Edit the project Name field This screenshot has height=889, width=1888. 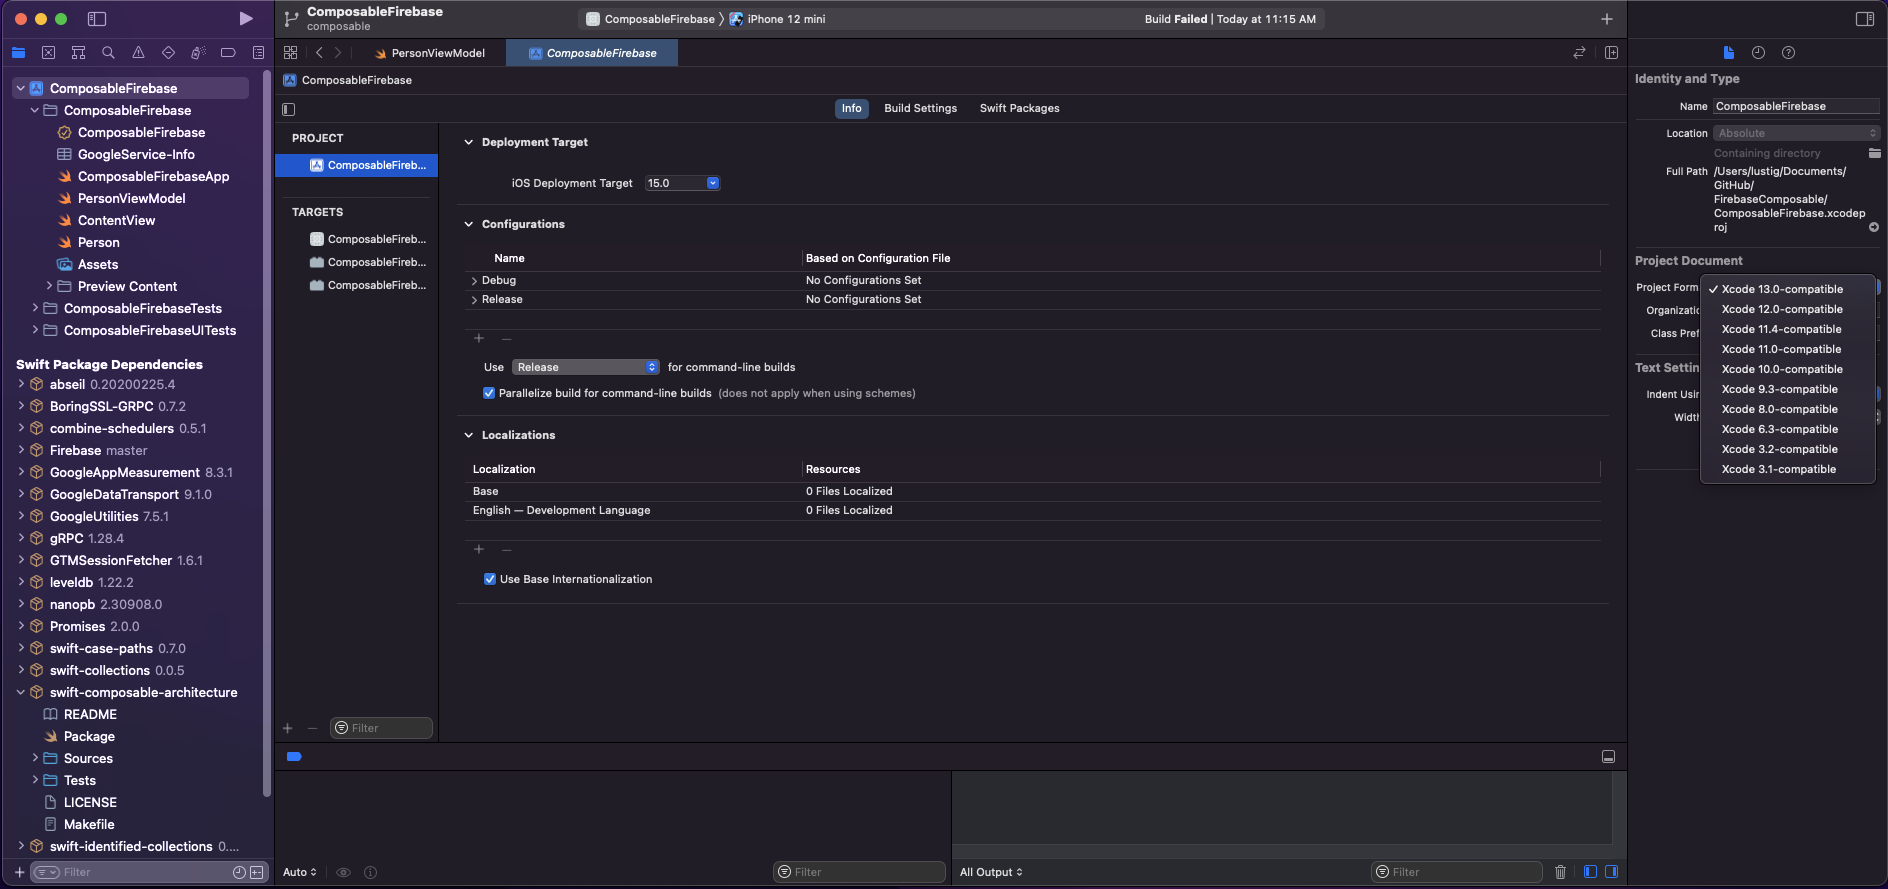click(1796, 106)
